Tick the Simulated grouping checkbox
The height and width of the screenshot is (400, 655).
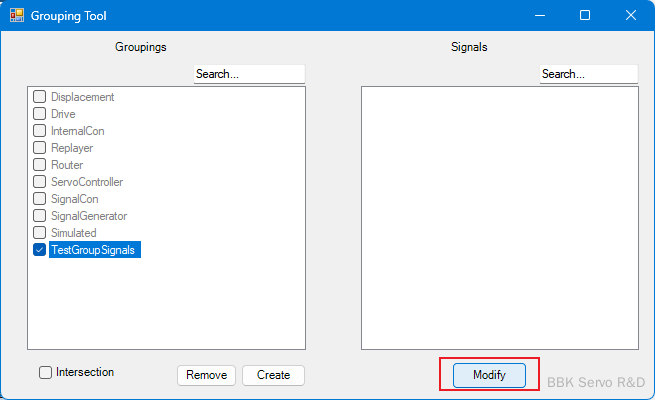coord(40,233)
